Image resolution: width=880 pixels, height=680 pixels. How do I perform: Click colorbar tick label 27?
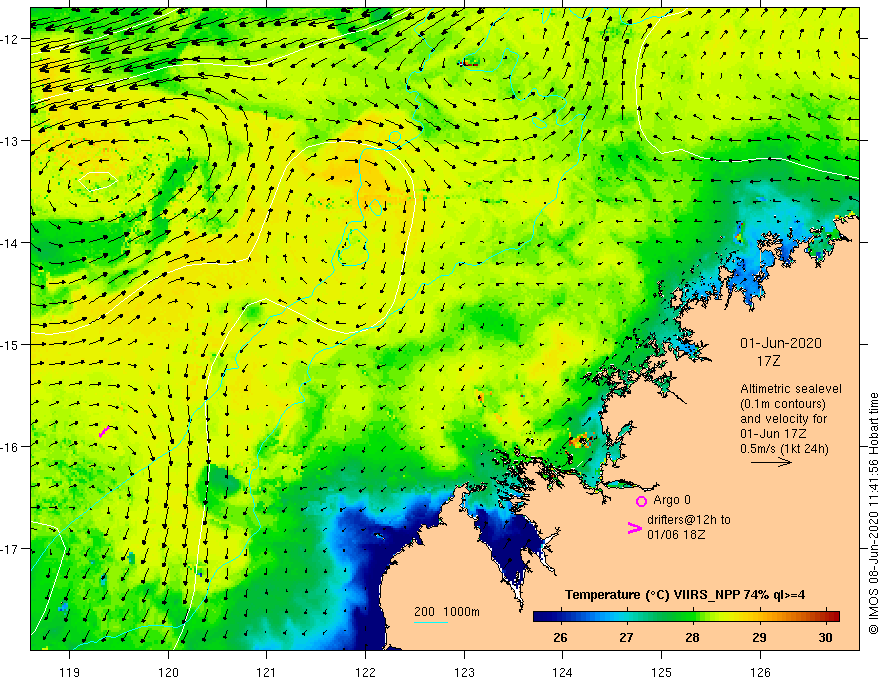click(626, 637)
